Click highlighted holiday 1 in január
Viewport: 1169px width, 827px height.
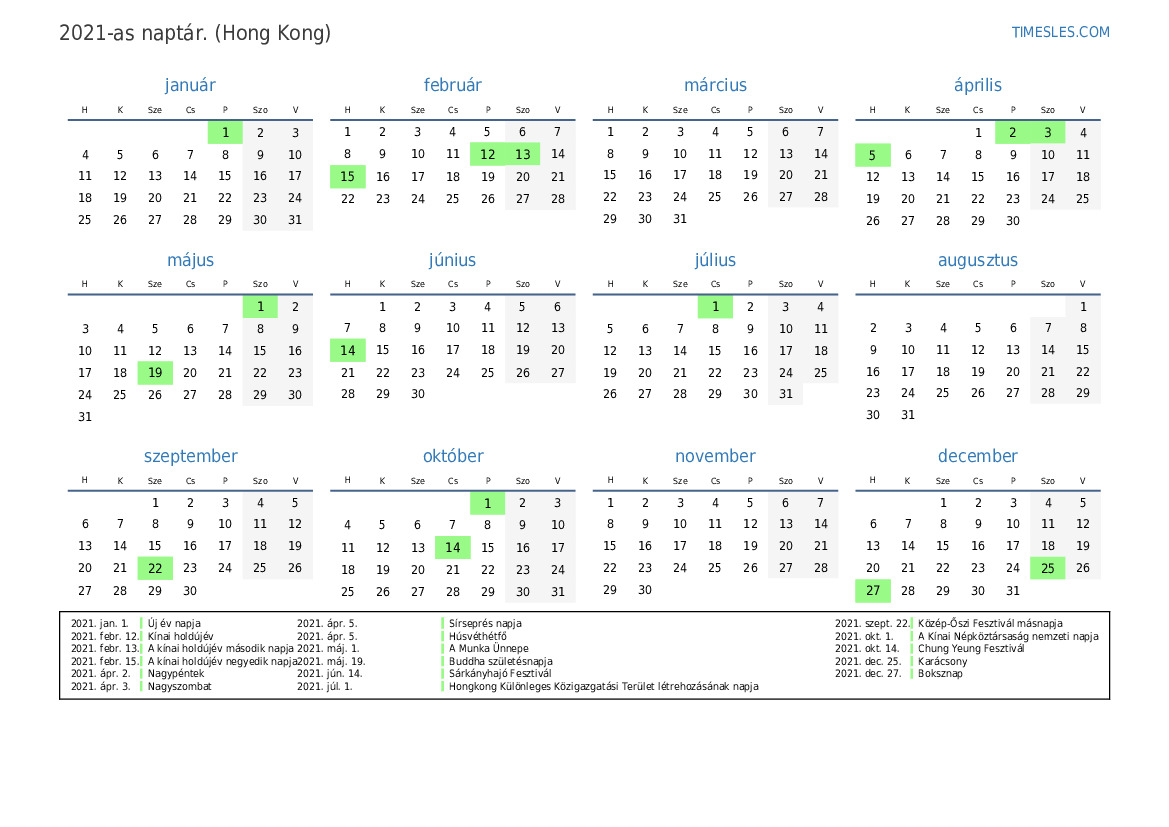(x=225, y=133)
